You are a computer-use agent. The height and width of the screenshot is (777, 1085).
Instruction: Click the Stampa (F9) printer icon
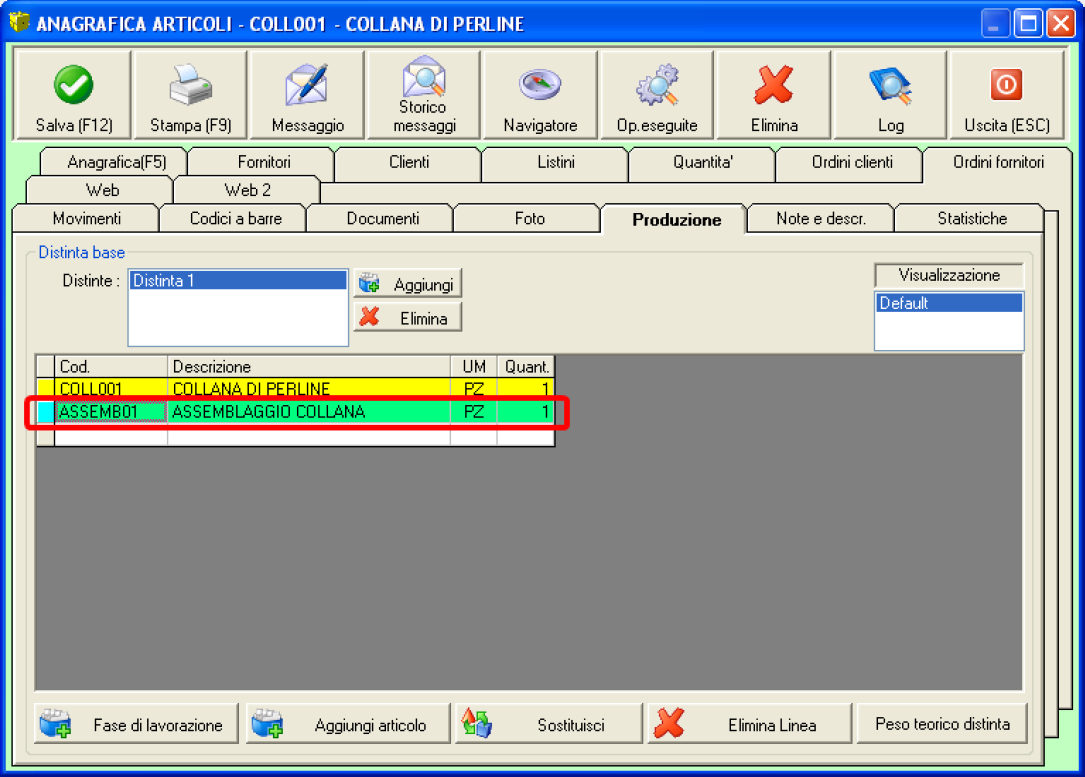click(x=190, y=87)
